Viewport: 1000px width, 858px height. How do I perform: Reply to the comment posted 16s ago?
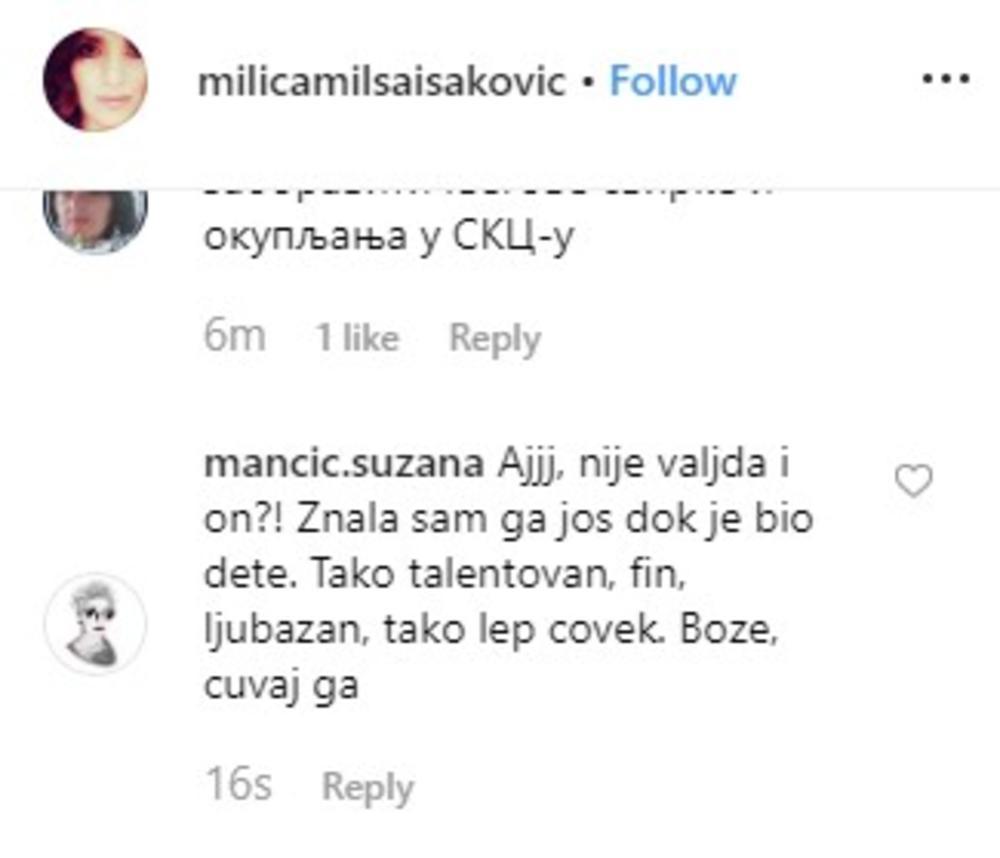(x=368, y=787)
